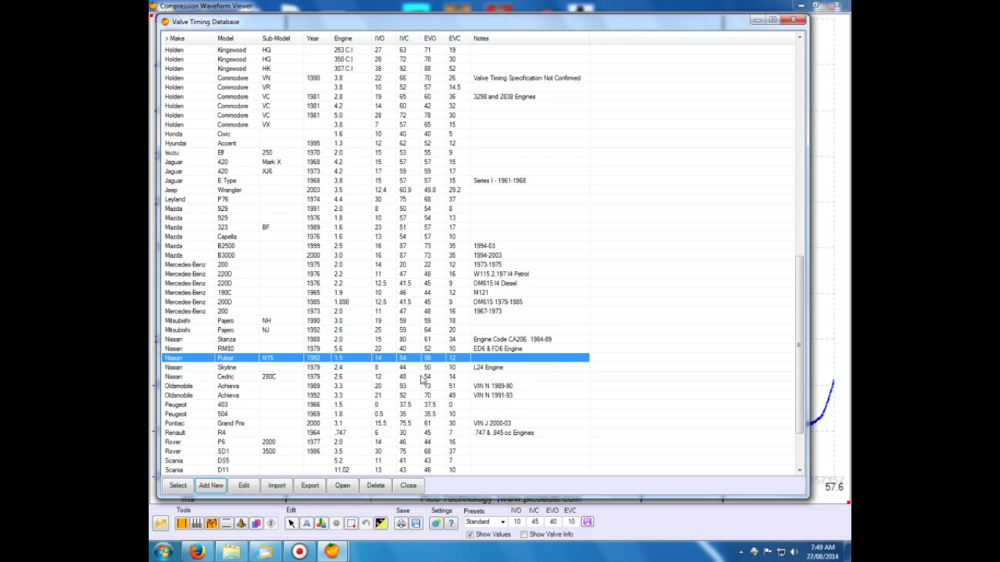Screen dimensions: 1000x562
Task: Toggle the Show Values checkbox
Action: (471, 535)
